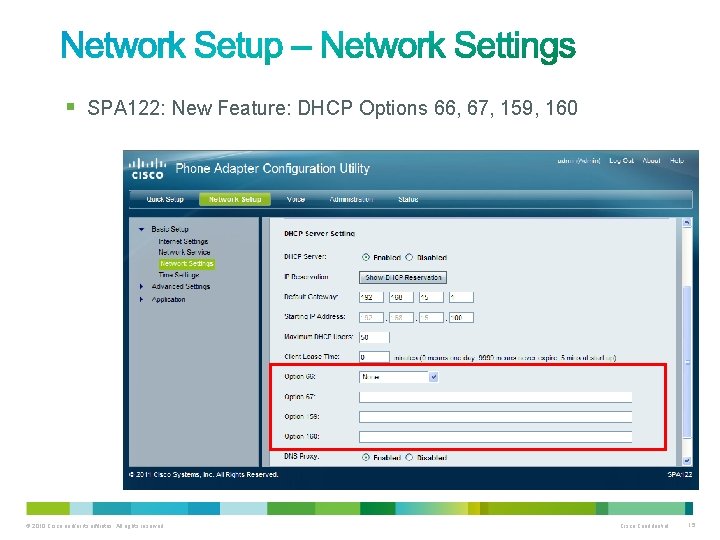Screen dimensions: 720x540
Task: Select the Network Setup tab
Action: pos(235,199)
